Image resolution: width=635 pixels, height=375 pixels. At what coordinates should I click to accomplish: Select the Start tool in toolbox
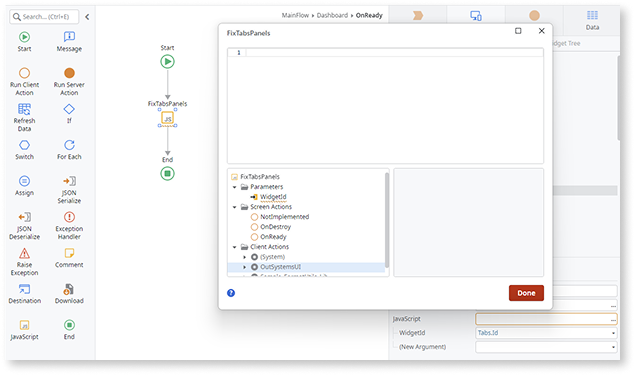pos(24,42)
